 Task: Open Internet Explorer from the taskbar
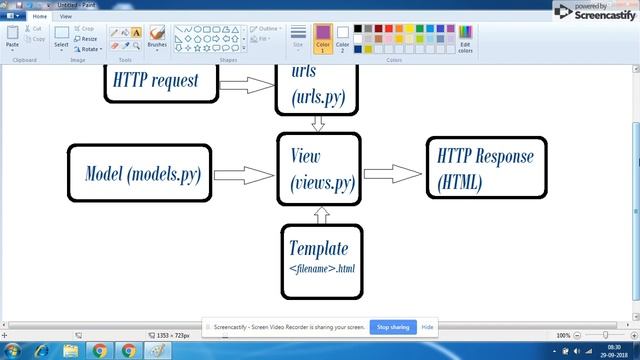tap(42, 351)
